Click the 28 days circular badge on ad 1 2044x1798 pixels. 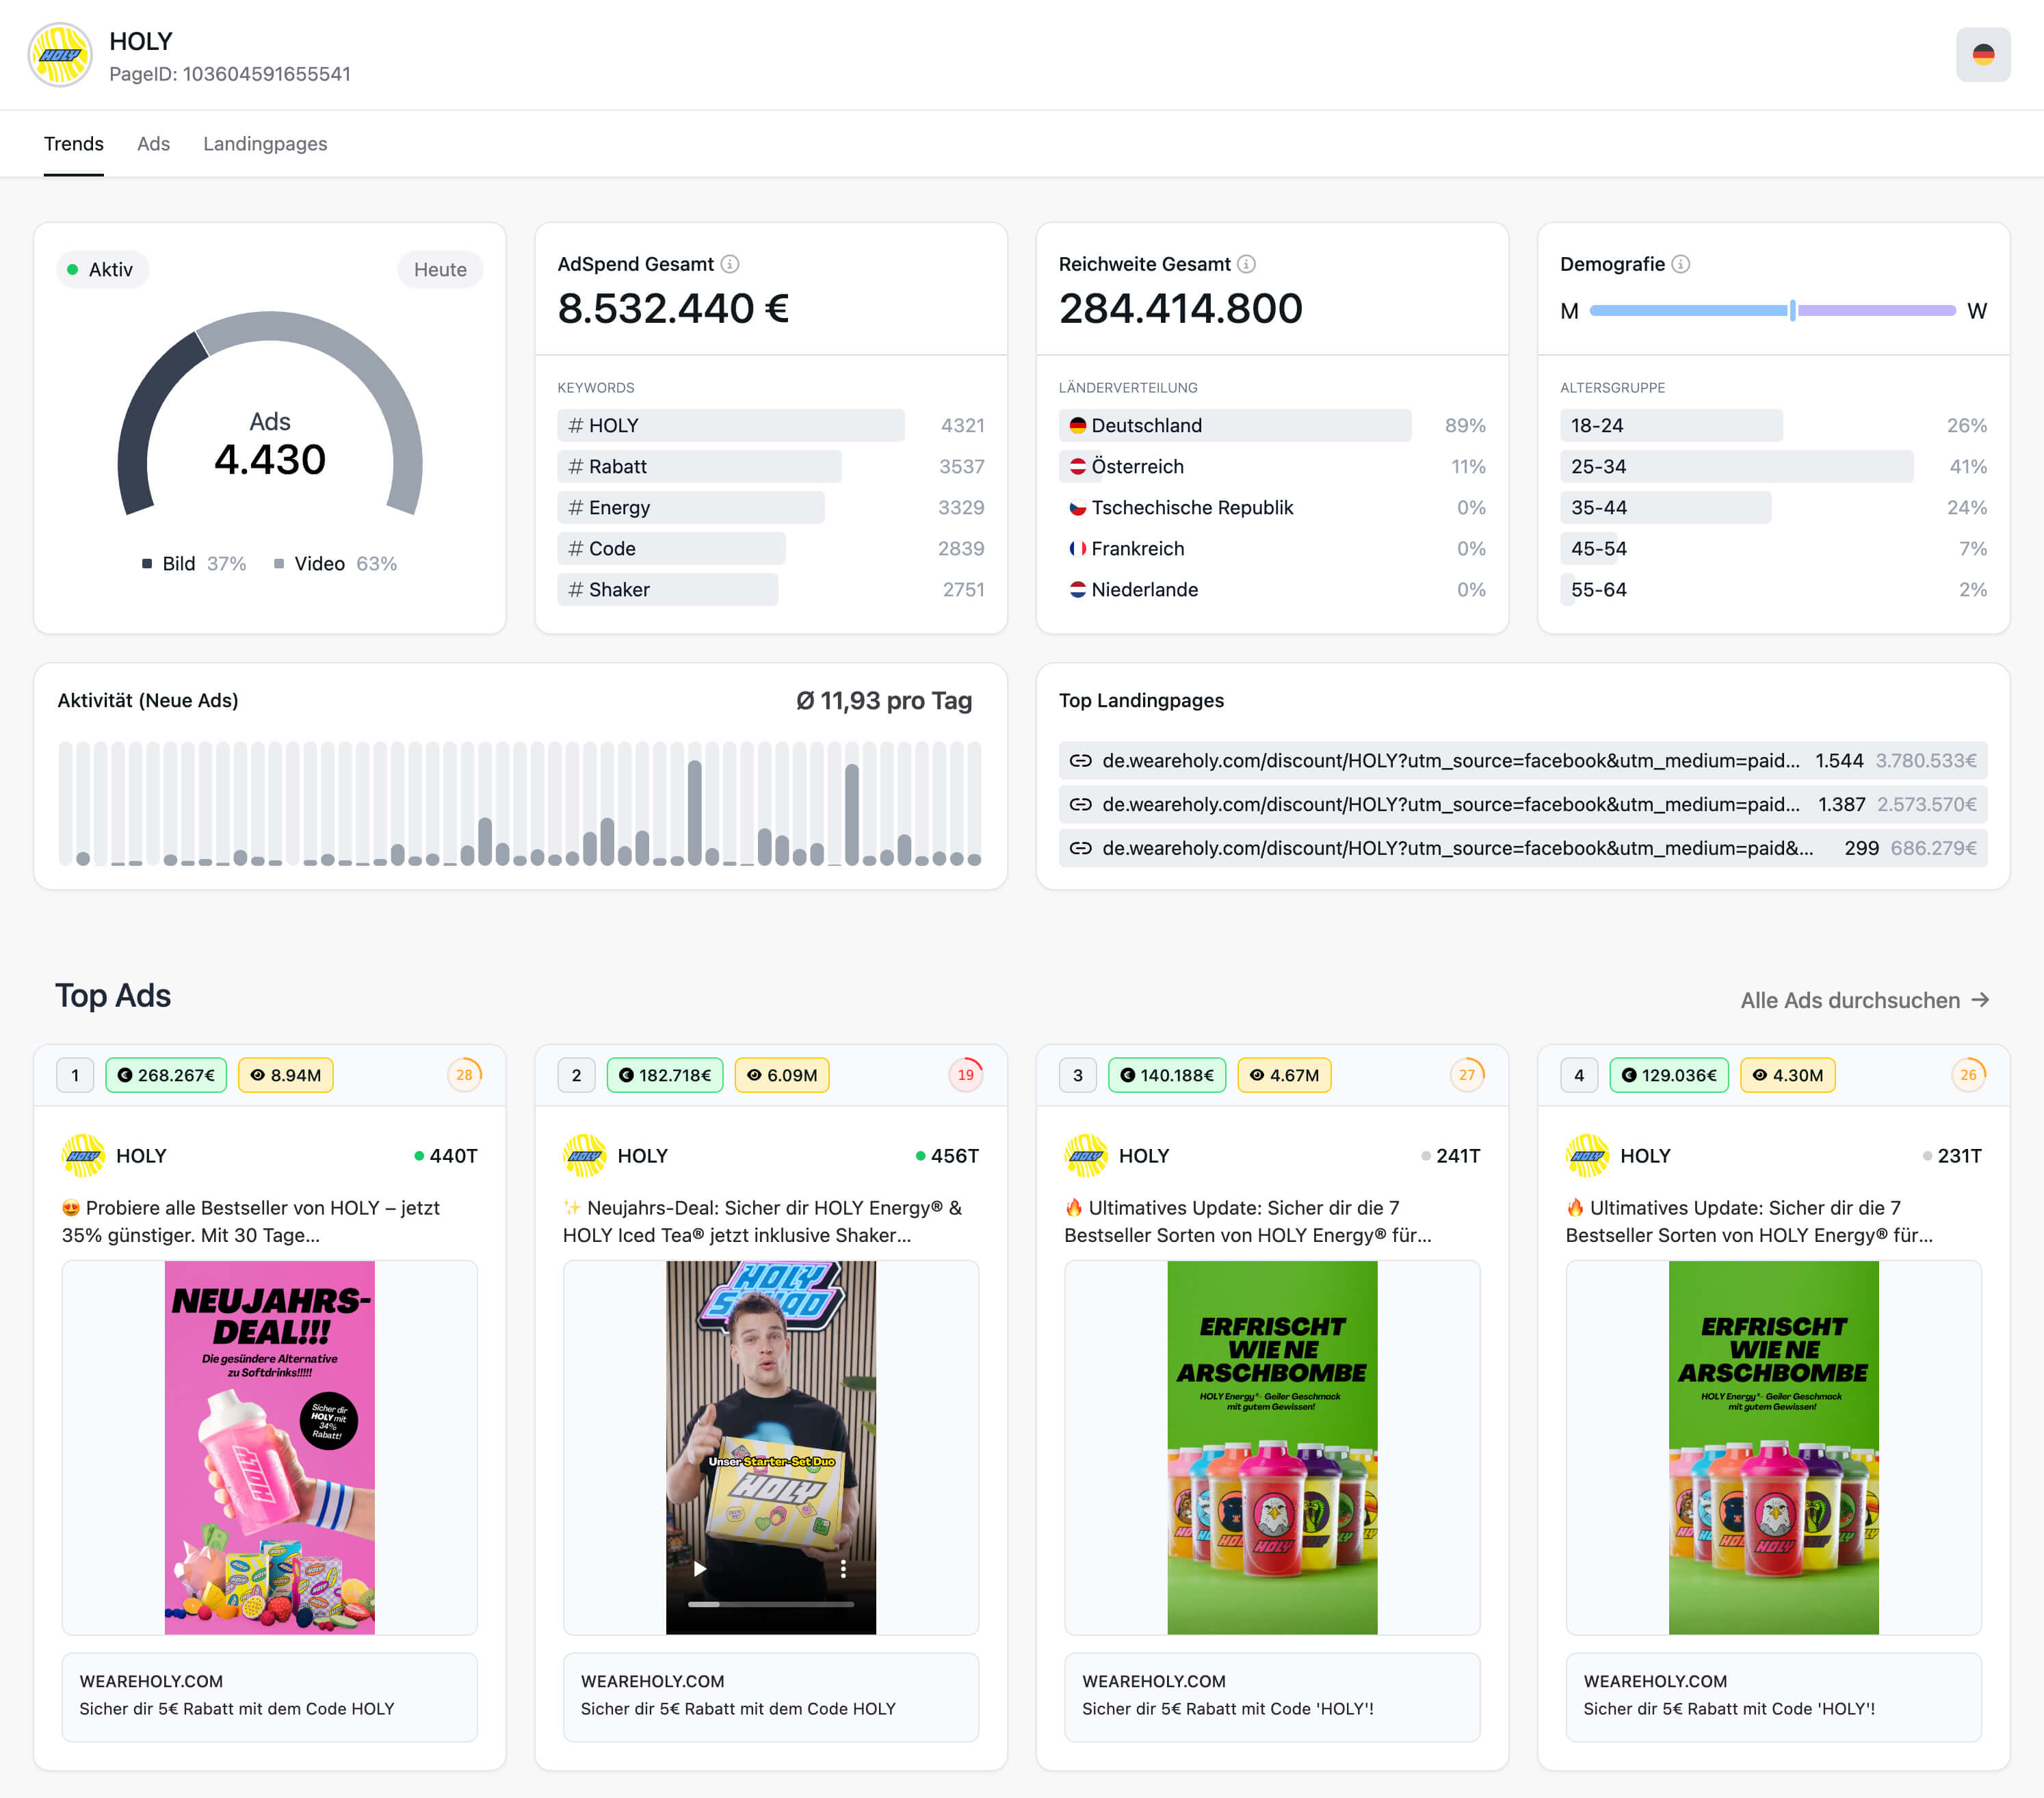pos(464,1075)
